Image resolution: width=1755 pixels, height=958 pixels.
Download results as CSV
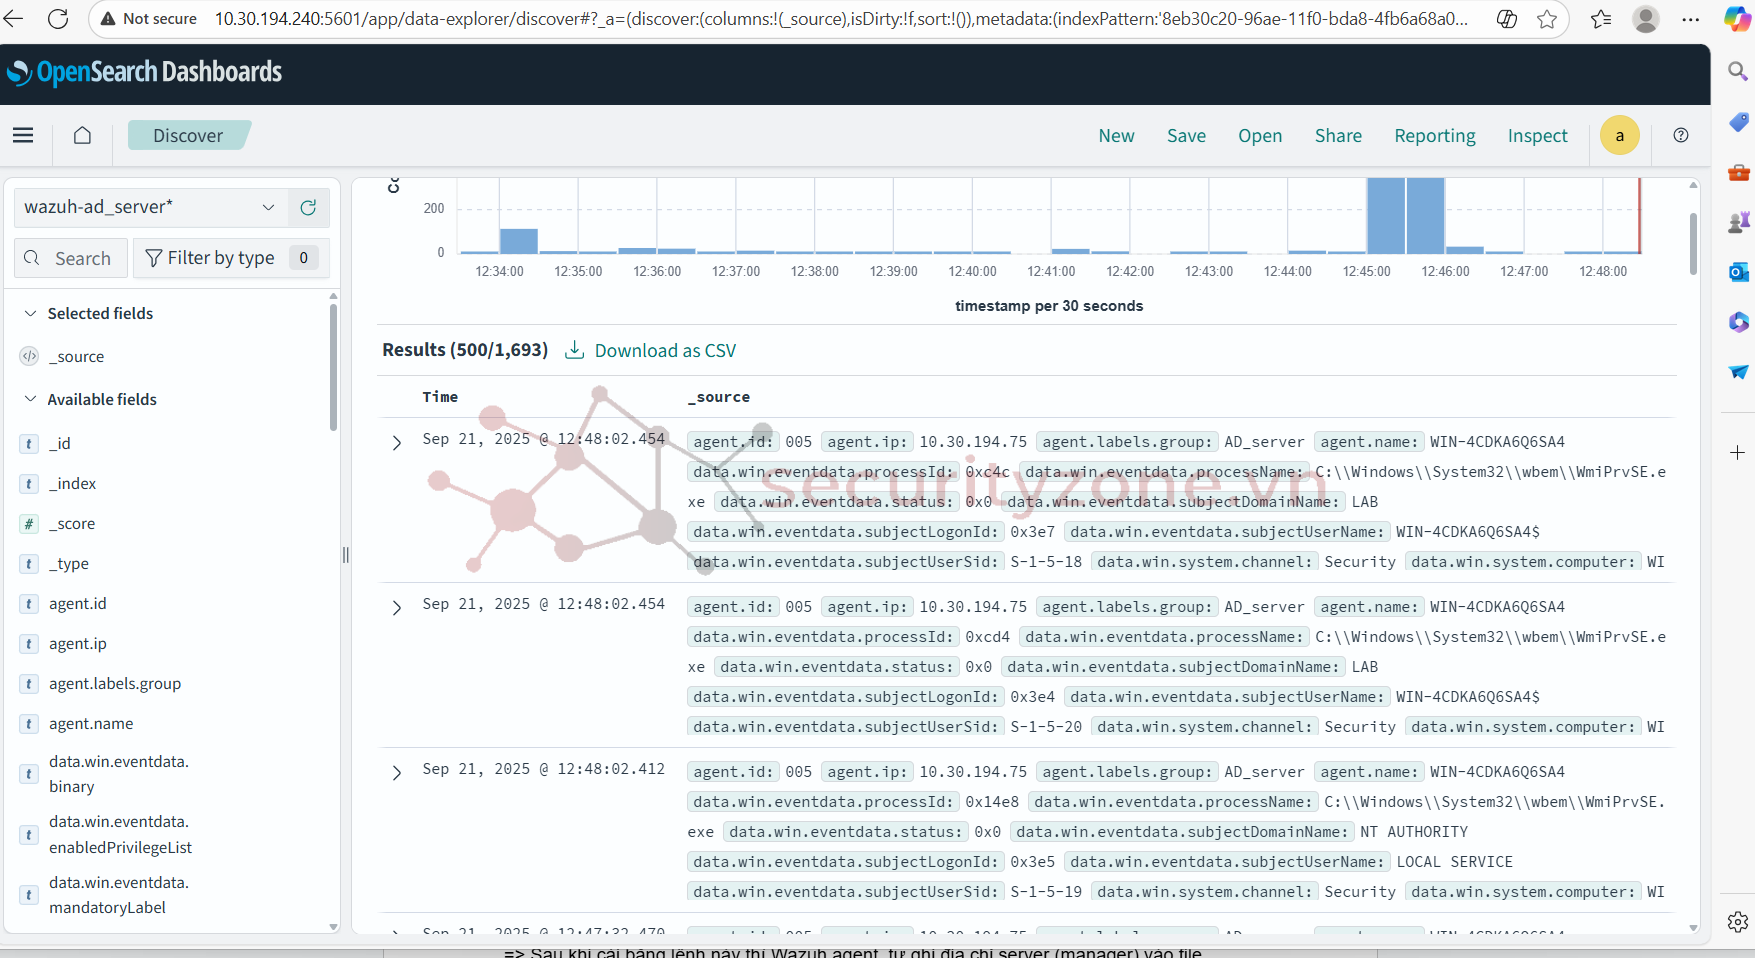(651, 351)
